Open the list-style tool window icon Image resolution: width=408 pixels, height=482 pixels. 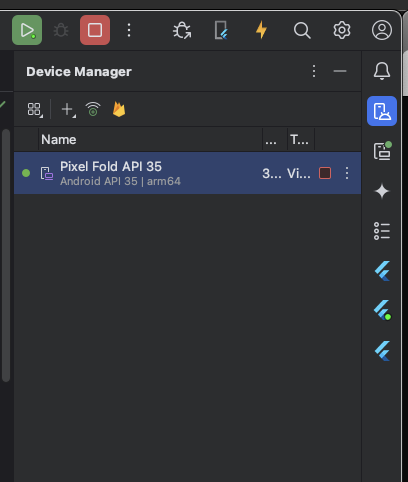point(382,231)
